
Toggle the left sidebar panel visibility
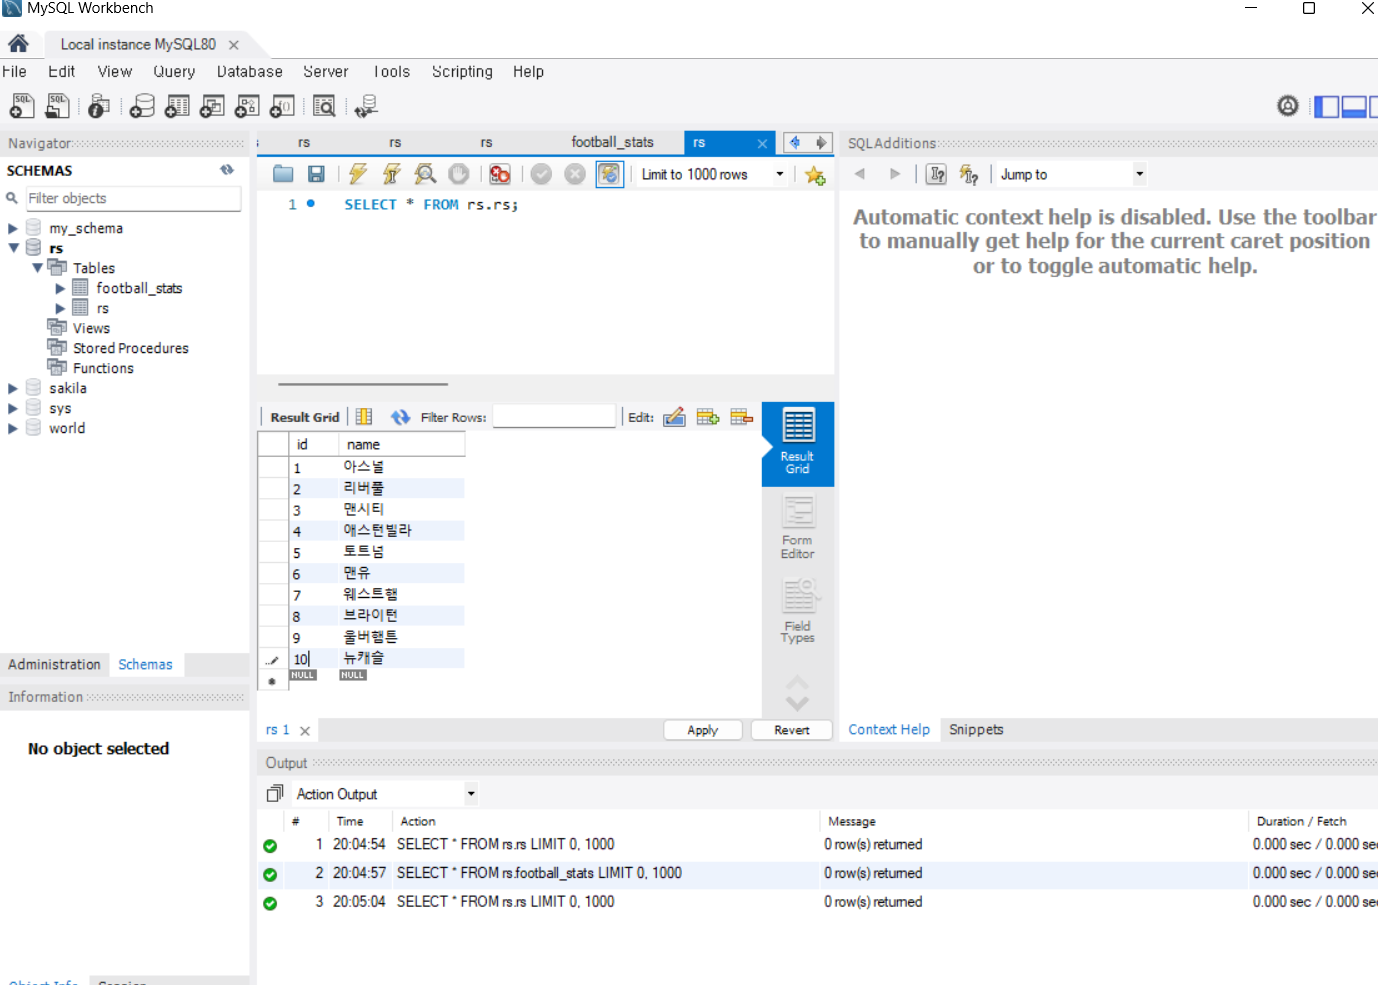click(x=1327, y=106)
